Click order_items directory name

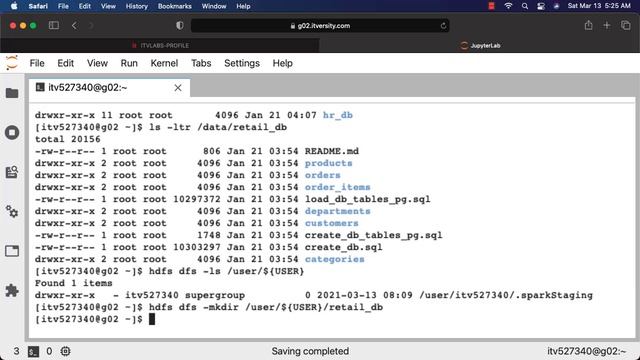pyautogui.click(x=338, y=187)
